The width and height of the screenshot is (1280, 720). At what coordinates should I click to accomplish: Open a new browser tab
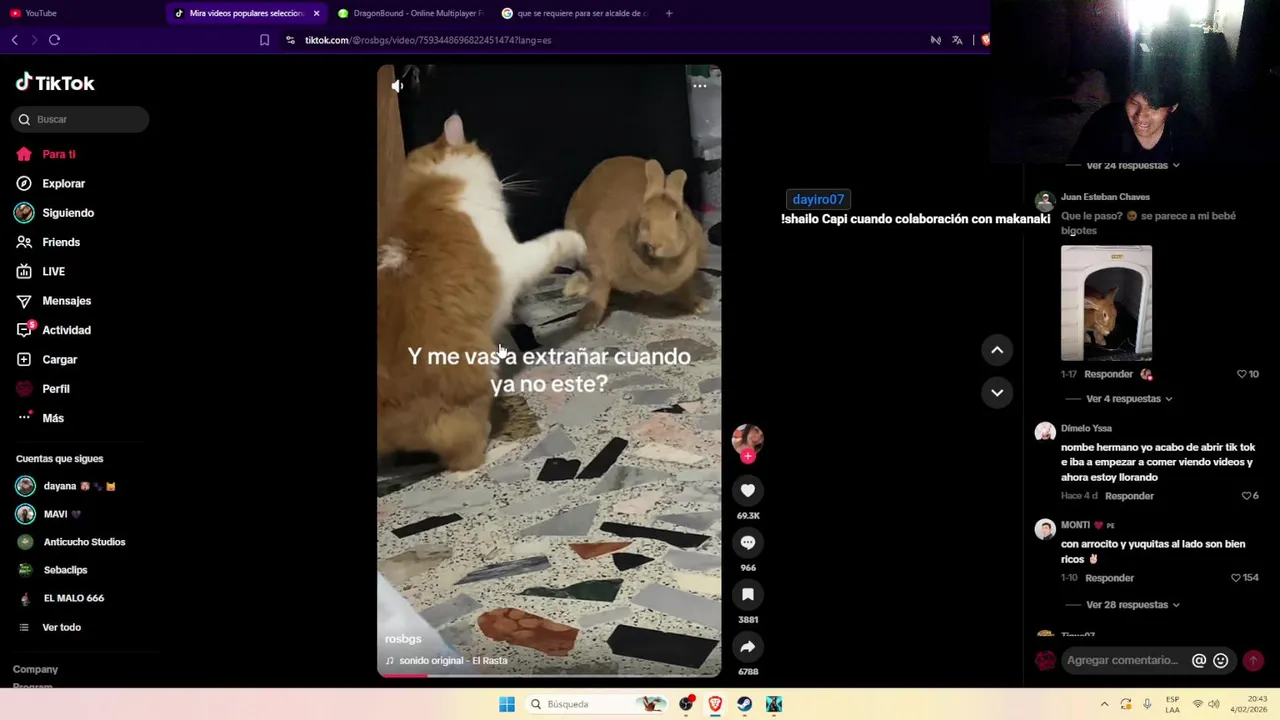tap(669, 13)
